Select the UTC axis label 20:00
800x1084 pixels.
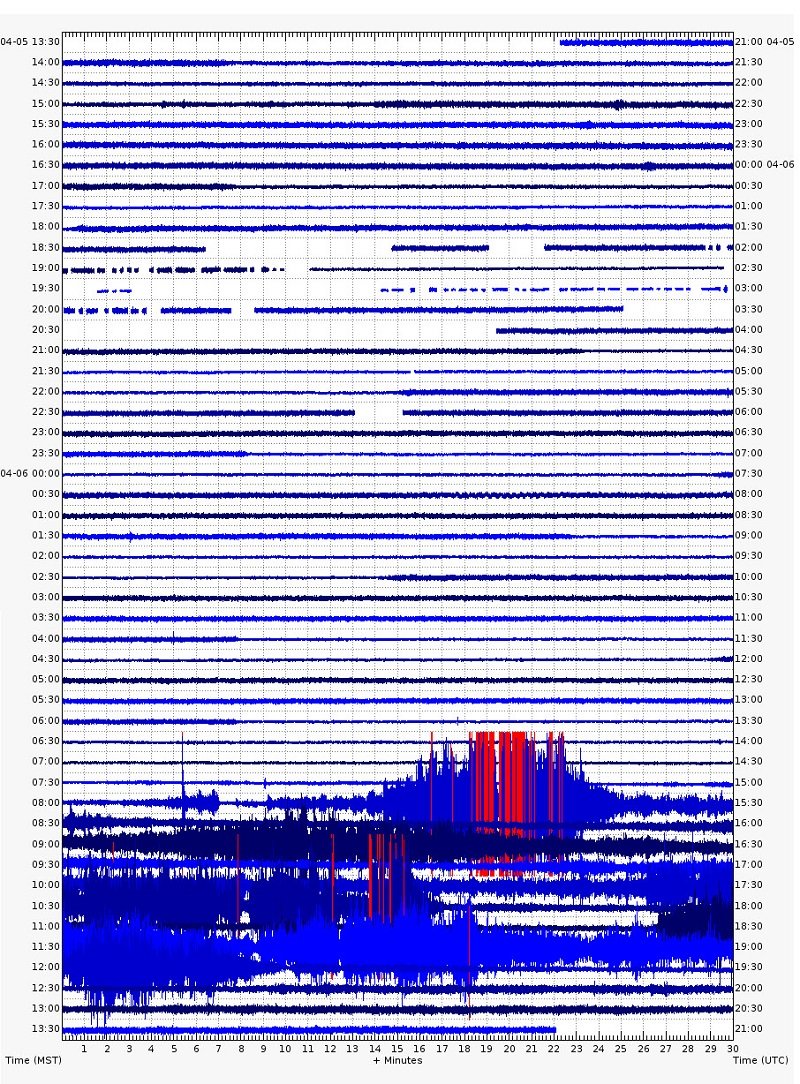click(x=749, y=987)
